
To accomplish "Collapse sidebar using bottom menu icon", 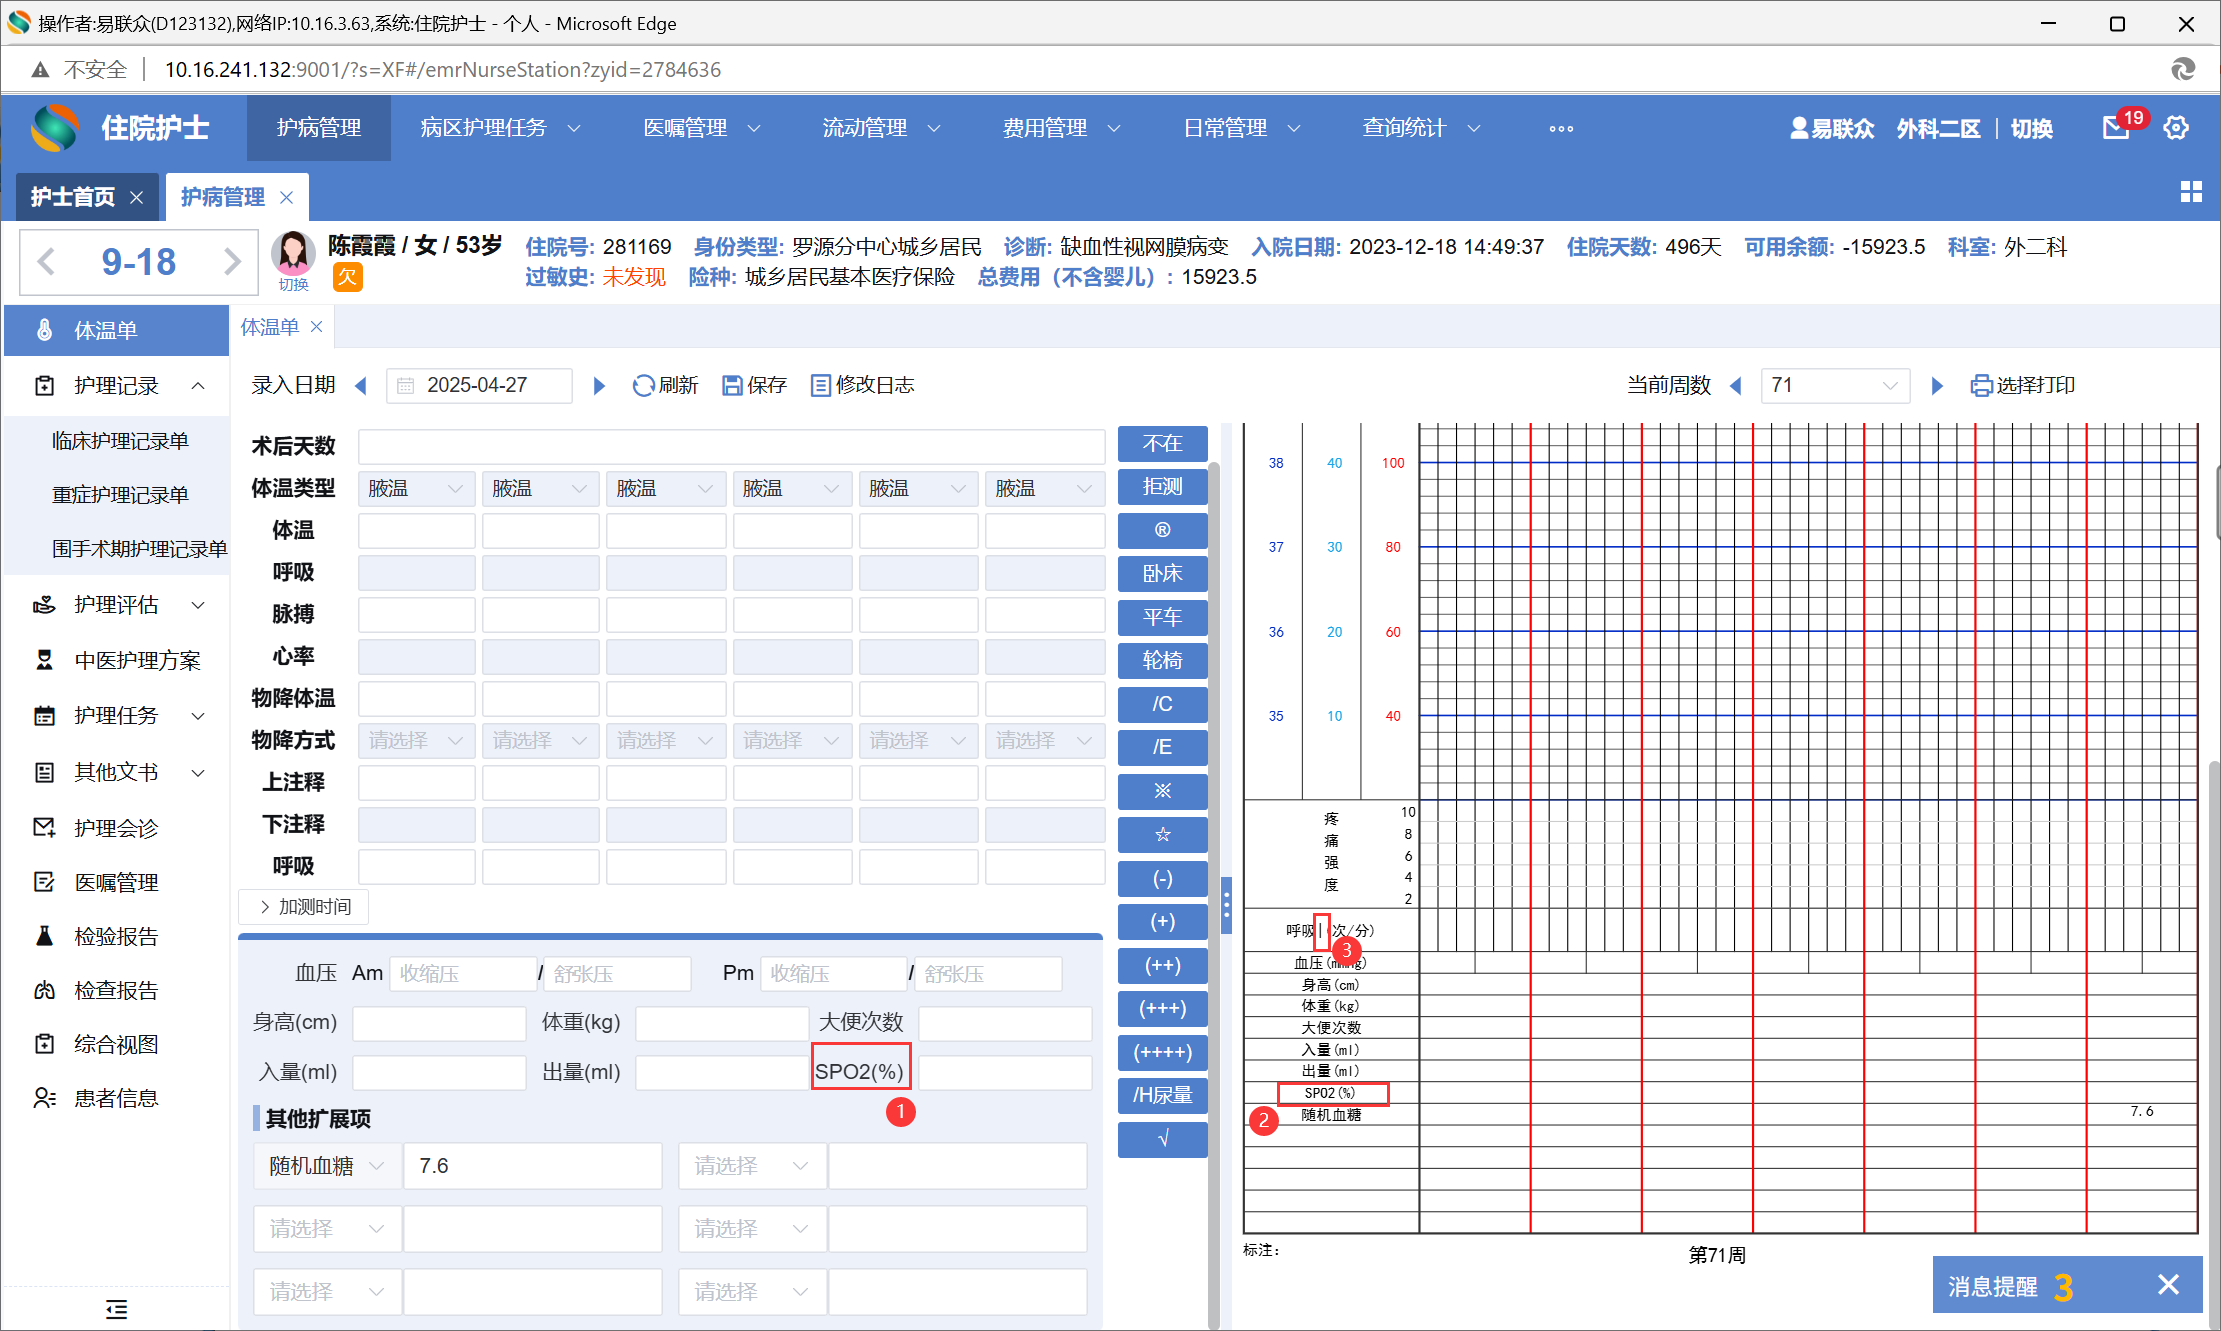I will point(116,1309).
